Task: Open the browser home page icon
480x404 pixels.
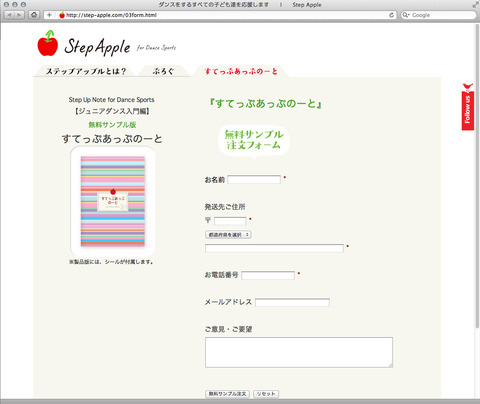Action: pyautogui.click(x=34, y=15)
